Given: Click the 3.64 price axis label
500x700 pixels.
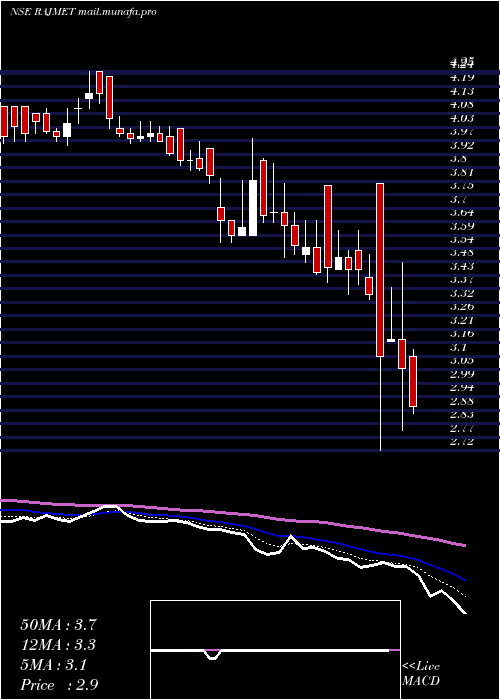Looking at the screenshot, I should tap(462, 212).
